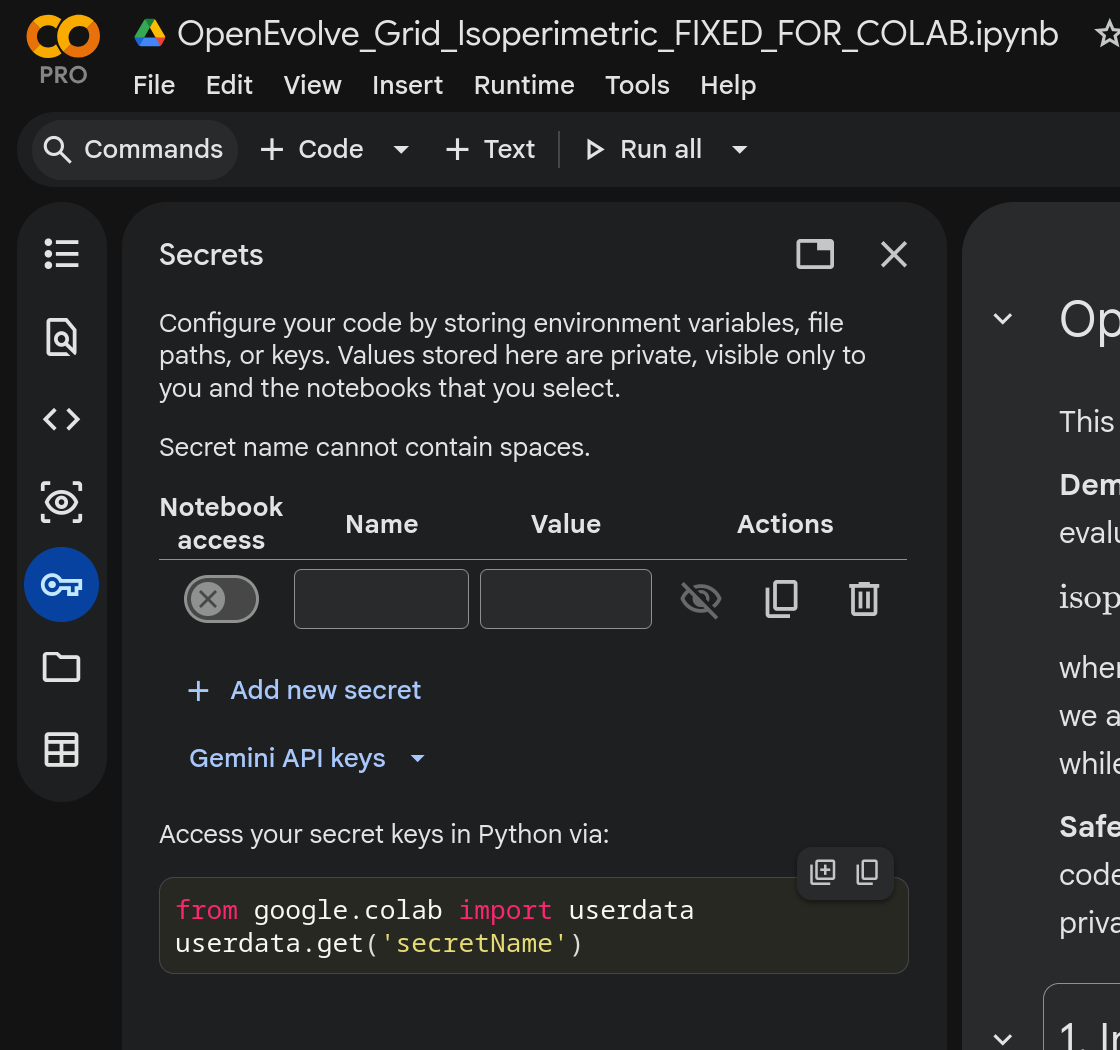Click the Google Drive icon beside notebook title
Image resolution: width=1120 pixels, height=1050 pixels.
pos(150,34)
